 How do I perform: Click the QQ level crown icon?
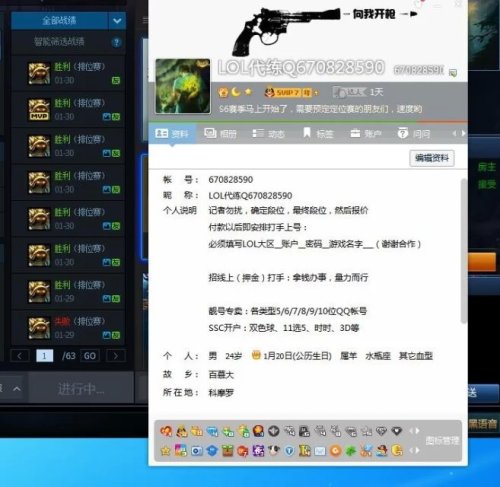[x=223, y=92]
